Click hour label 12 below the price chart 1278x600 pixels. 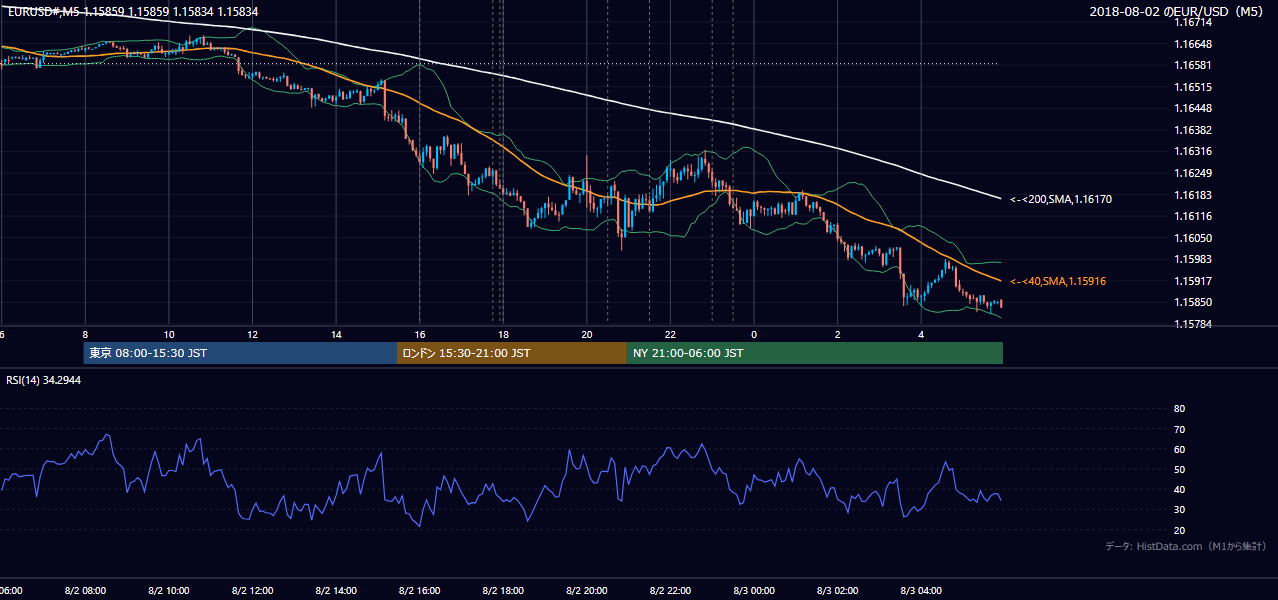[x=253, y=334]
